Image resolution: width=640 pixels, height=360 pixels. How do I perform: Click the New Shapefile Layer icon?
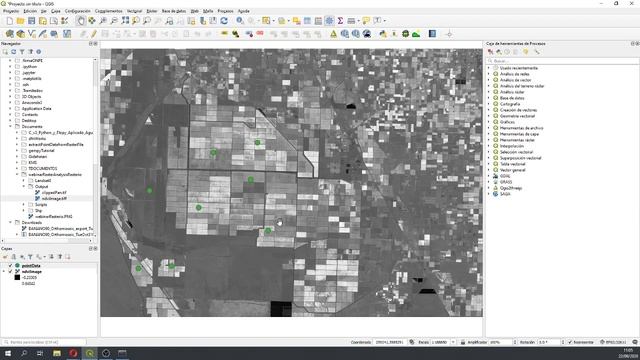(32, 34)
